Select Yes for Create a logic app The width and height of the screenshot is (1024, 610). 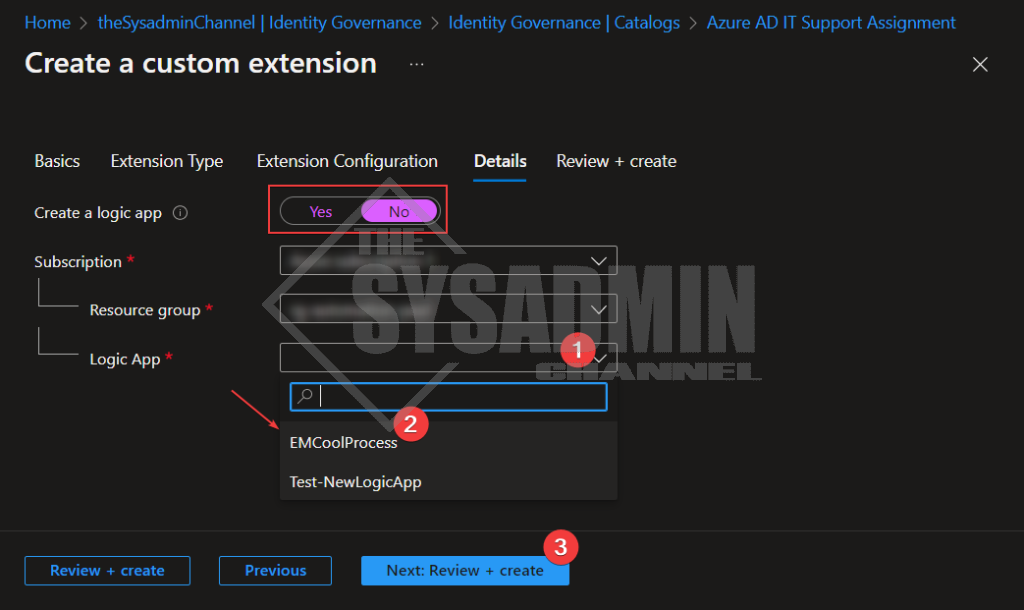(321, 212)
